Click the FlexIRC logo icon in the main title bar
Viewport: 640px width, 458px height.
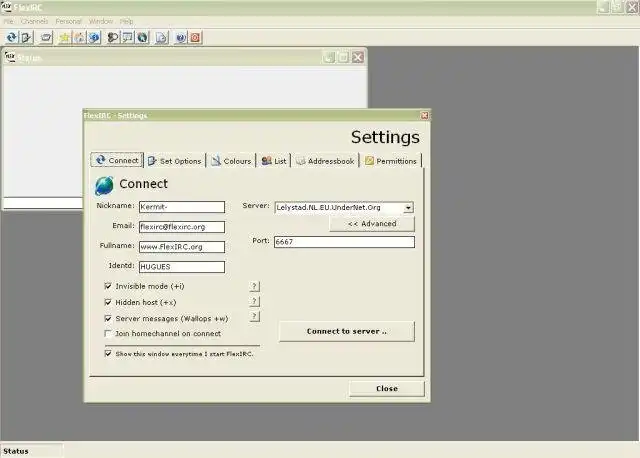[6, 6]
